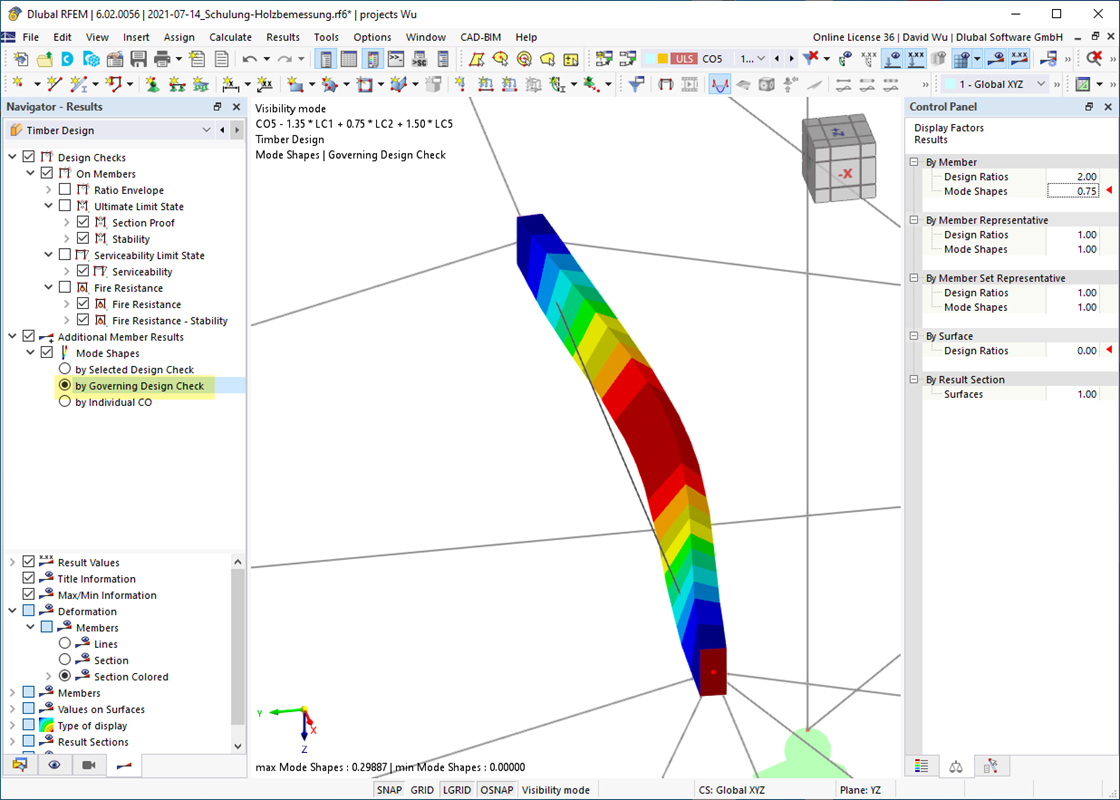Activate the ULS button in the toolbar
Viewport: 1120px width, 800px height.
pyautogui.click(x=684, y=59)
